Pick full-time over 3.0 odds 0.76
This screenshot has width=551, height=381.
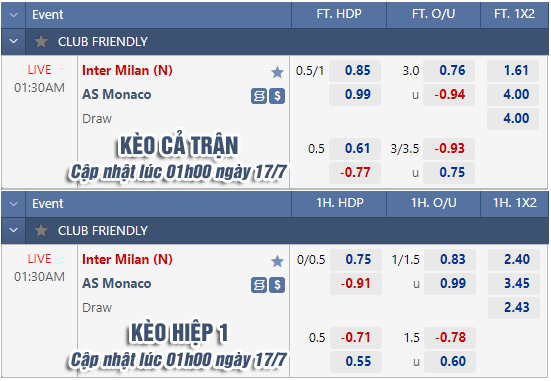[x=449, y=71]
